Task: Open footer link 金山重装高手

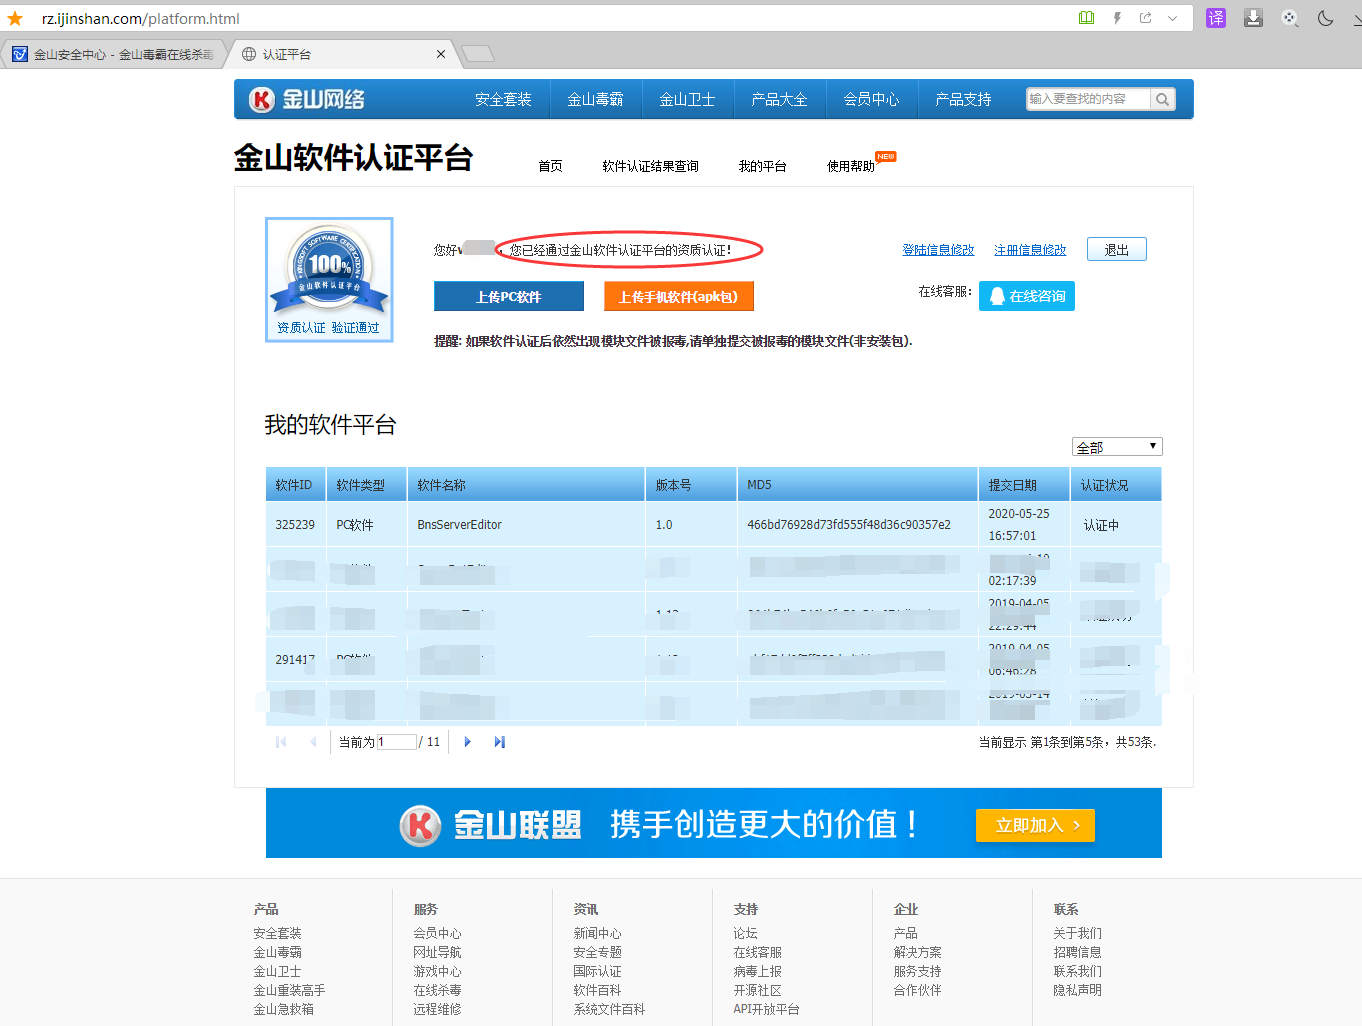Action: tap(289, 990)
